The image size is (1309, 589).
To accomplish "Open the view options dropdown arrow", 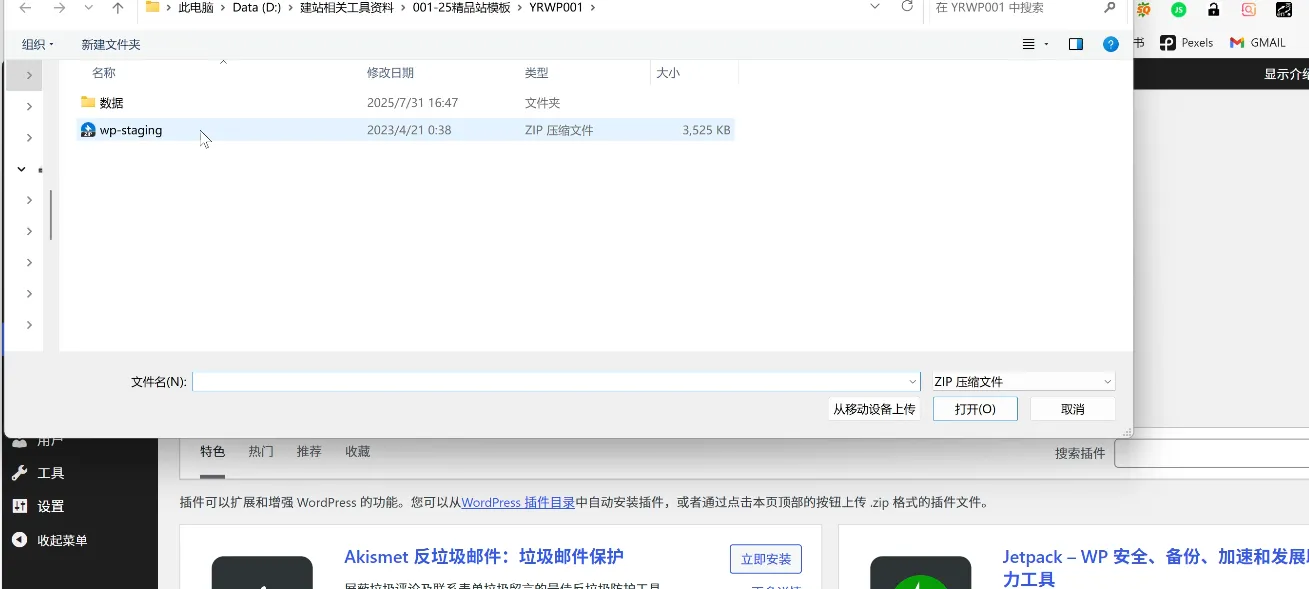I will pyautogui.click(x=1046, y=44).
